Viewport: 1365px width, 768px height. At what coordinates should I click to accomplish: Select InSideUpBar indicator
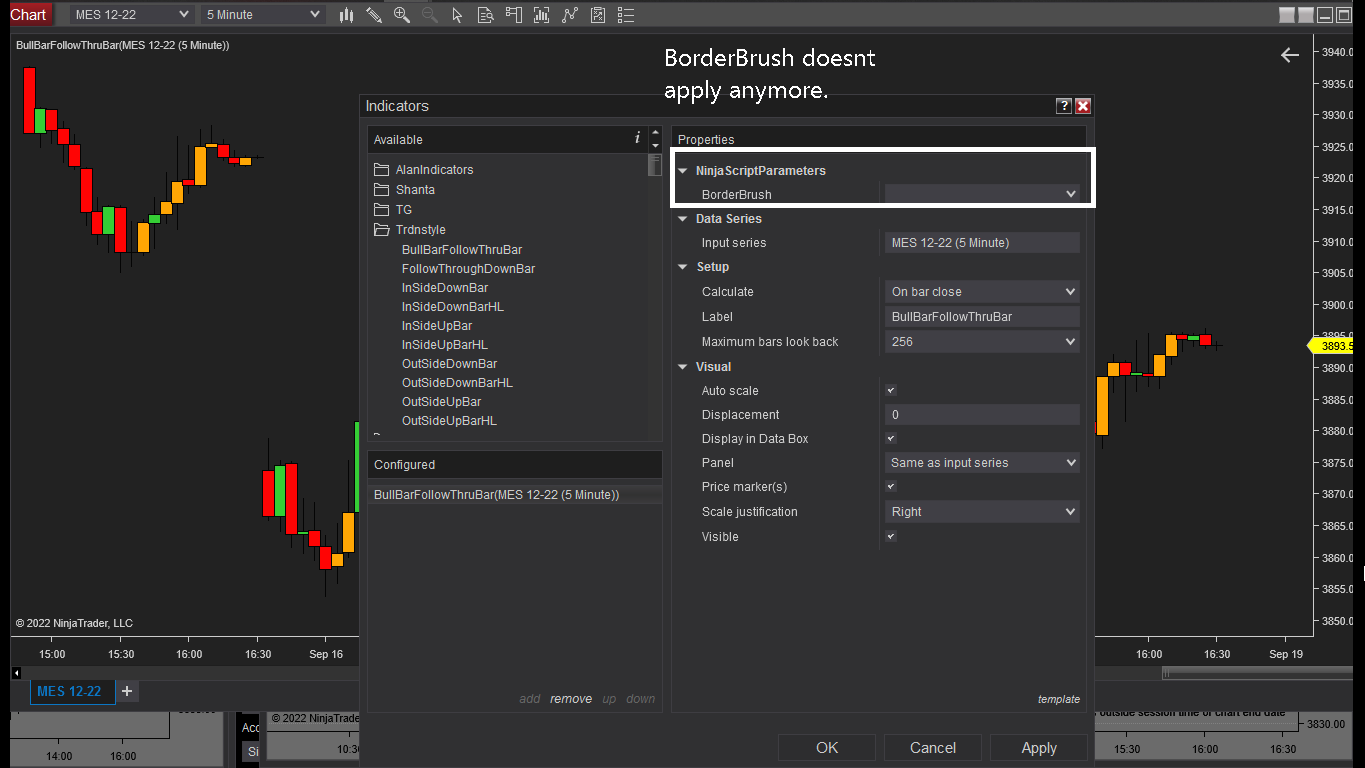437,326
